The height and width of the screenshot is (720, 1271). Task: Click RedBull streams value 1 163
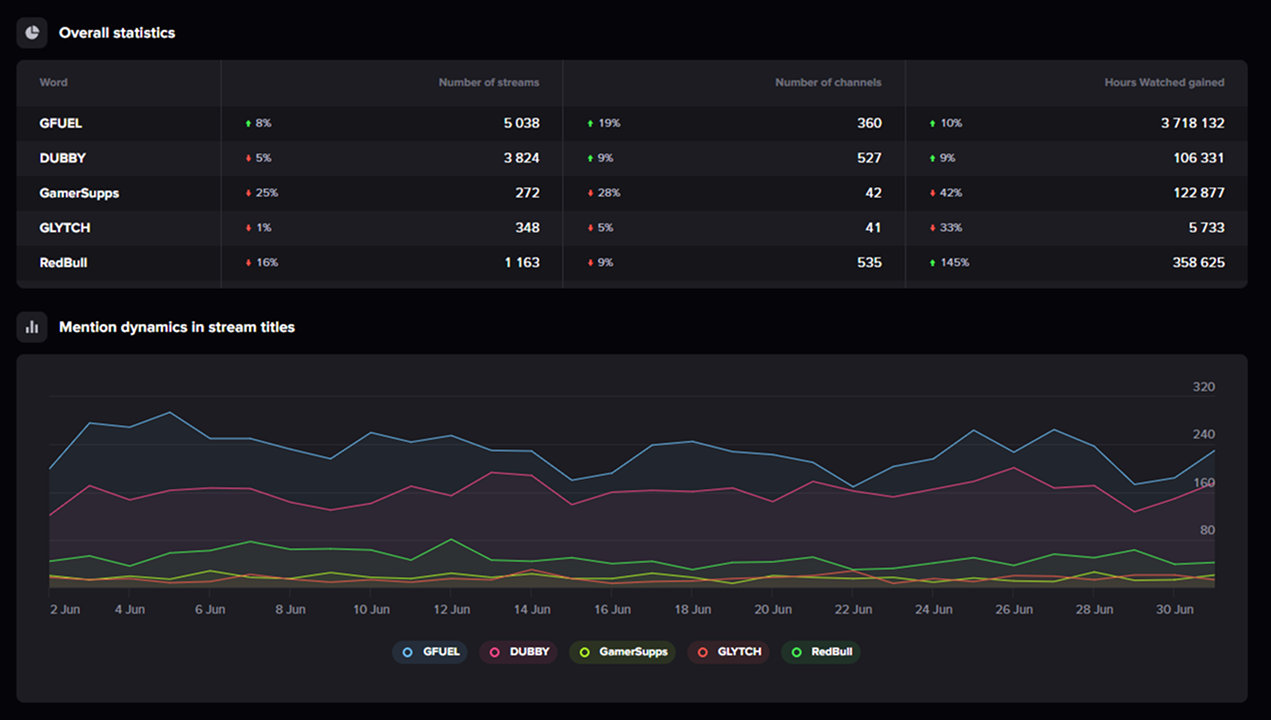coord(522,263)
